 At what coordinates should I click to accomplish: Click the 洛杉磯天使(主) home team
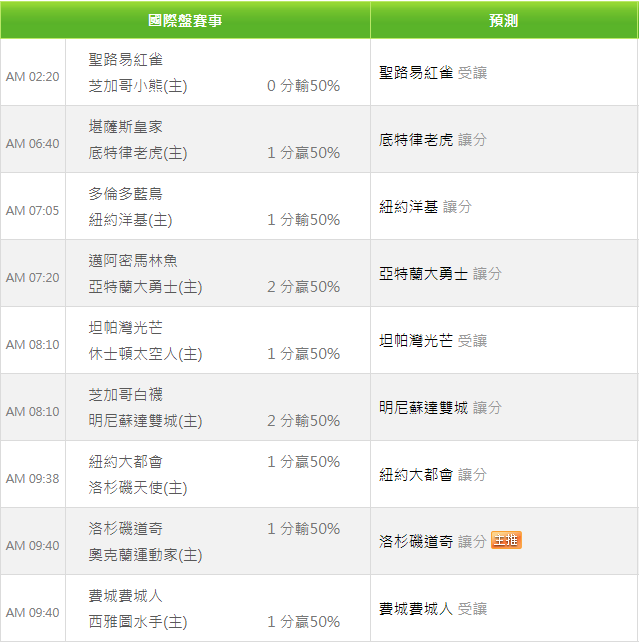(x=138, y=488)
